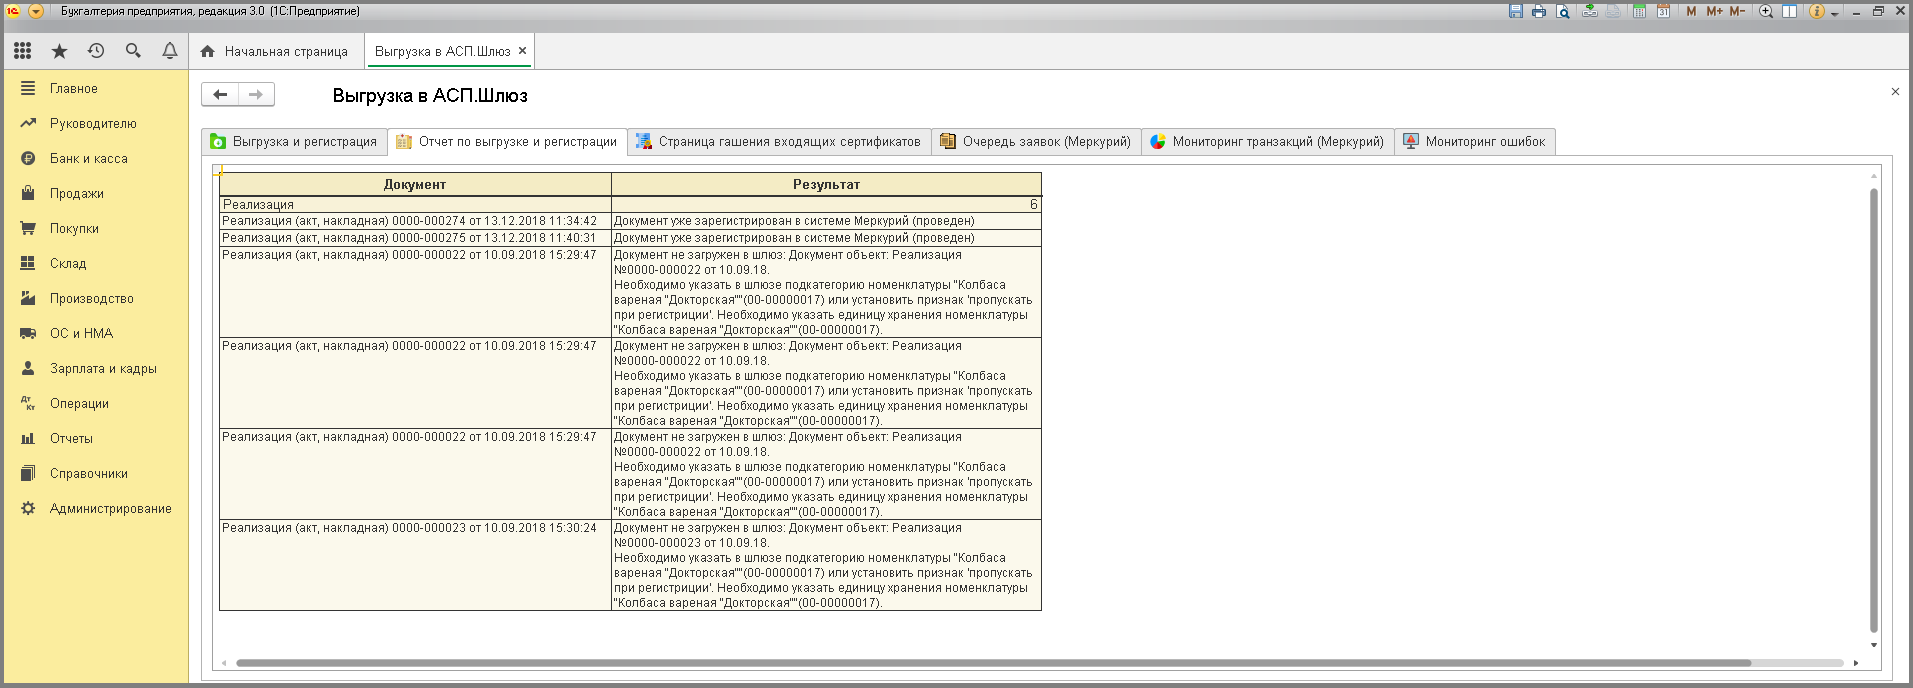Click the M+ memory add button

click(1714, 11)
